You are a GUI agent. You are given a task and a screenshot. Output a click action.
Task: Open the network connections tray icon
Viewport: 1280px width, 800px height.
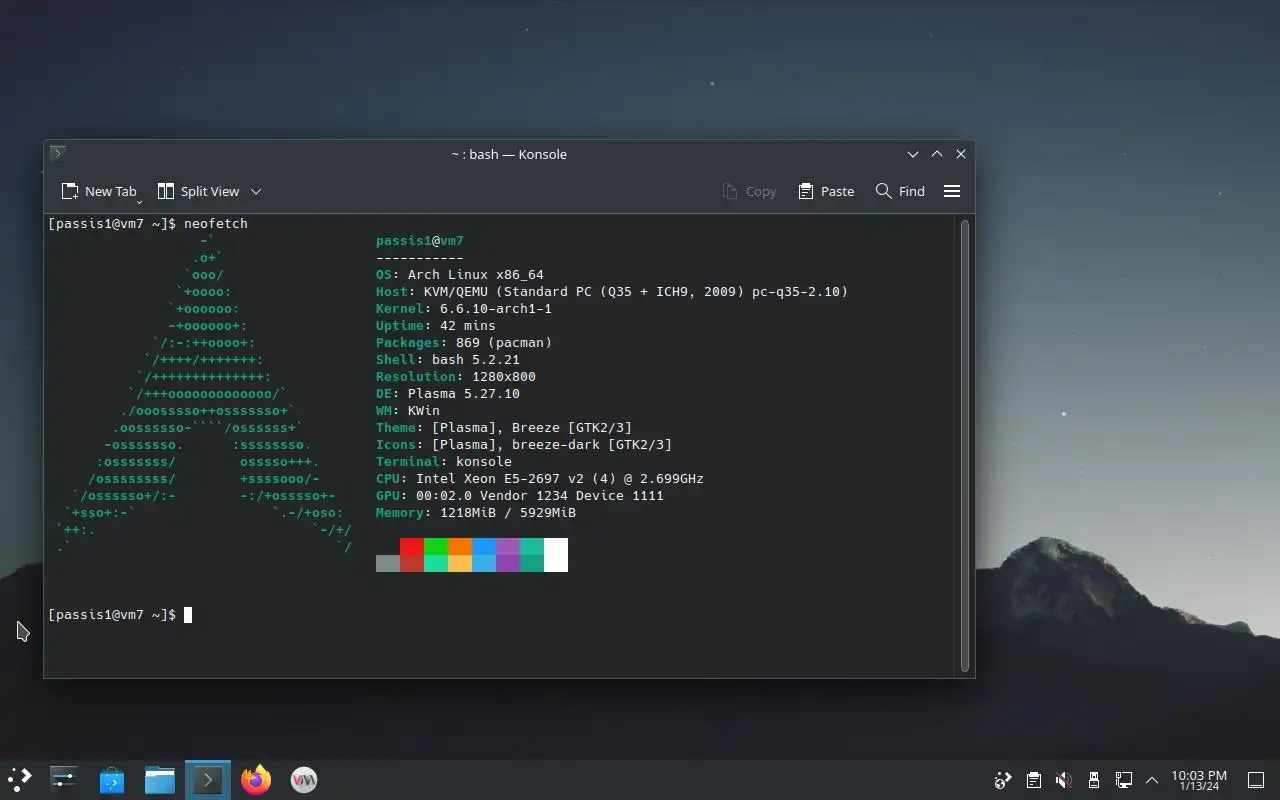tap(1124, 780)
